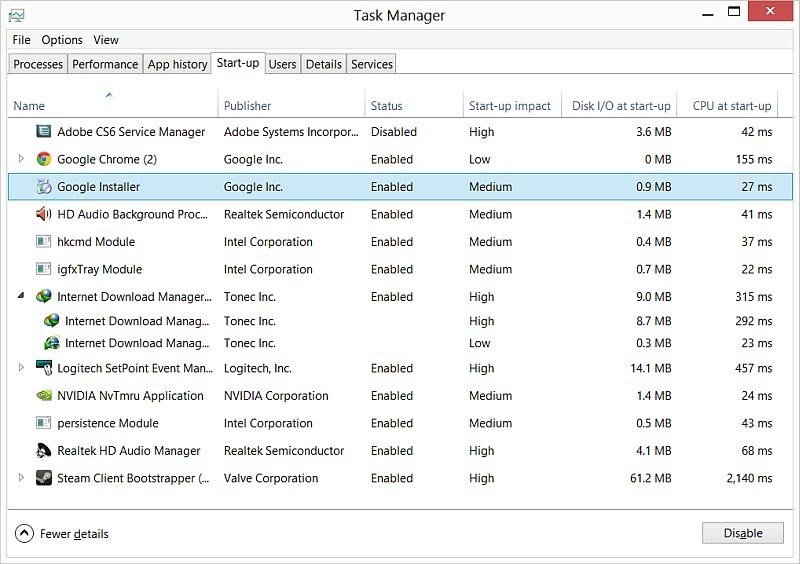Viewport: 800px width, 564px height.
Task: Click the child IDM icon with 8.7 MB
Action: (x=52, y=321)
